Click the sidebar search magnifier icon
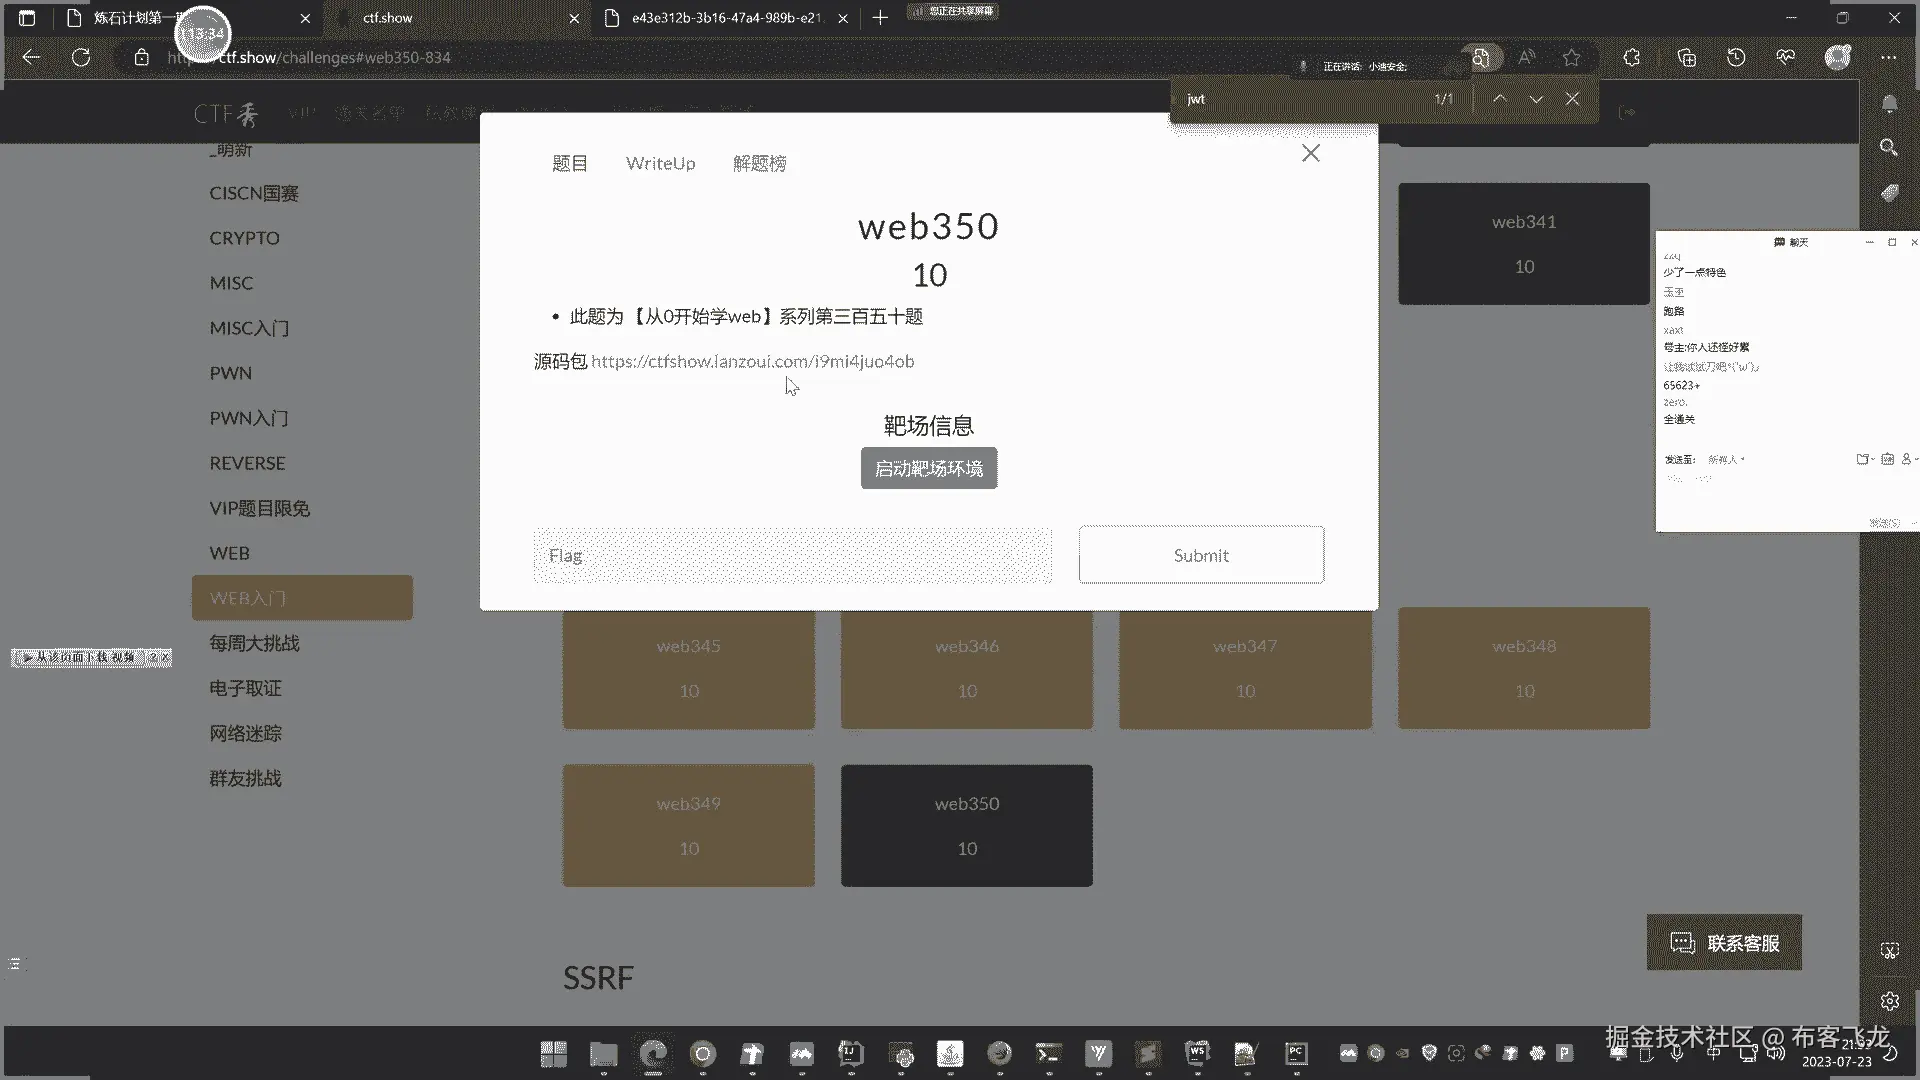Image resolution: width=1920 pixels, height=1080 pixels. point(1889,148)
